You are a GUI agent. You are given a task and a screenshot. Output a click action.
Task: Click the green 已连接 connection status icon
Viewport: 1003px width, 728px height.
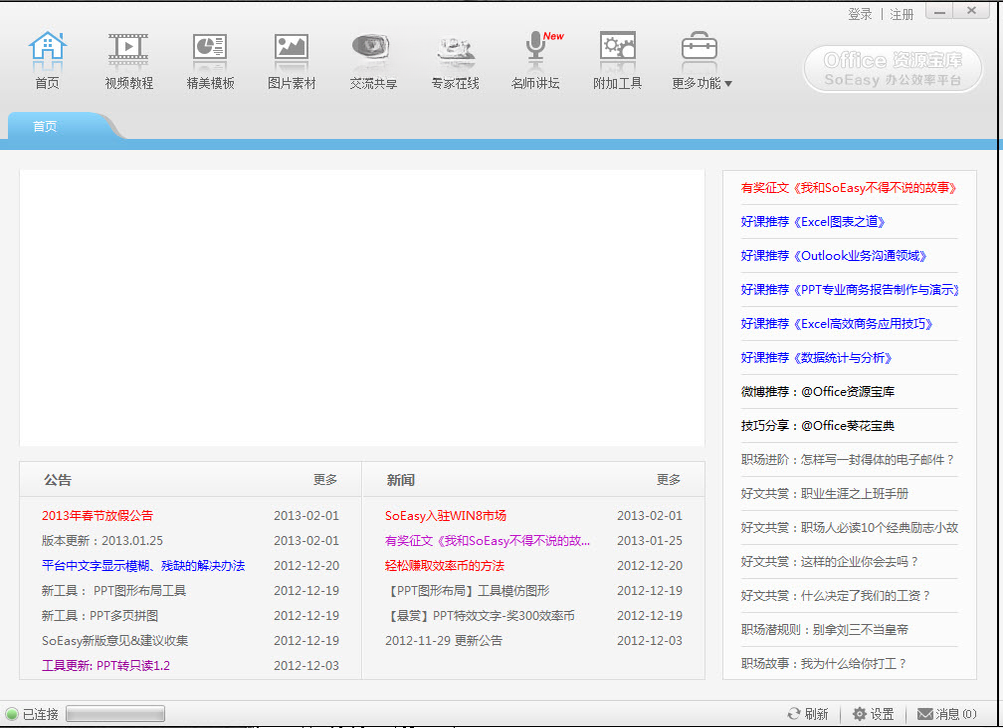12,714
